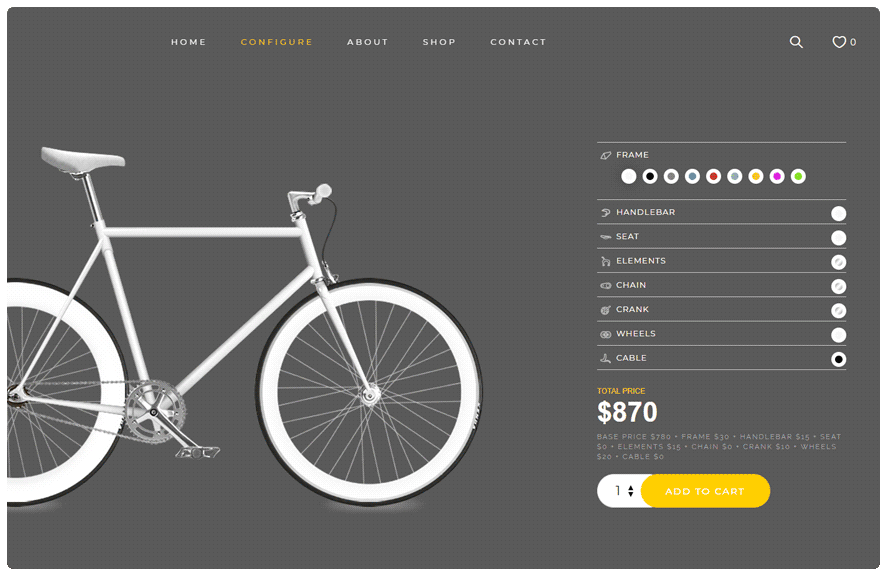Open the About menu item
This screenshot has height=575, width=889.
click(367, 42)
